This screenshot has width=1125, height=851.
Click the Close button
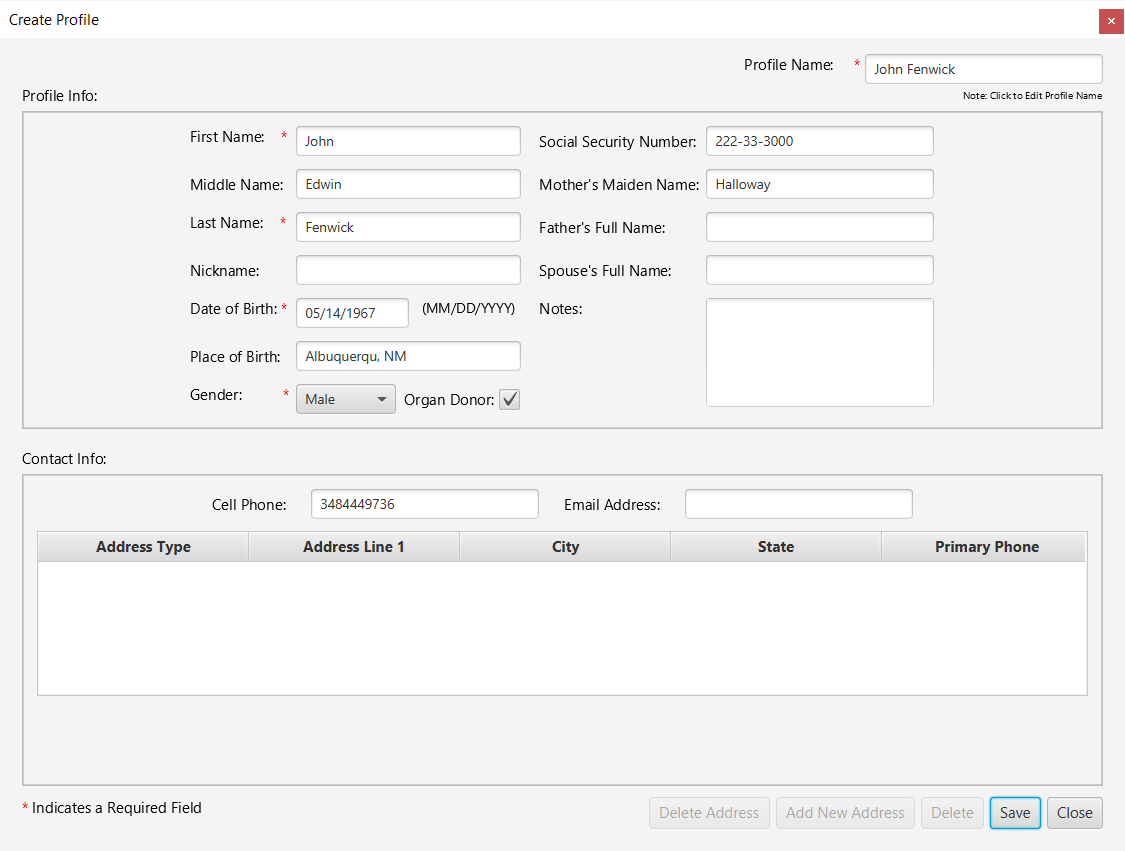[1074, 812]
